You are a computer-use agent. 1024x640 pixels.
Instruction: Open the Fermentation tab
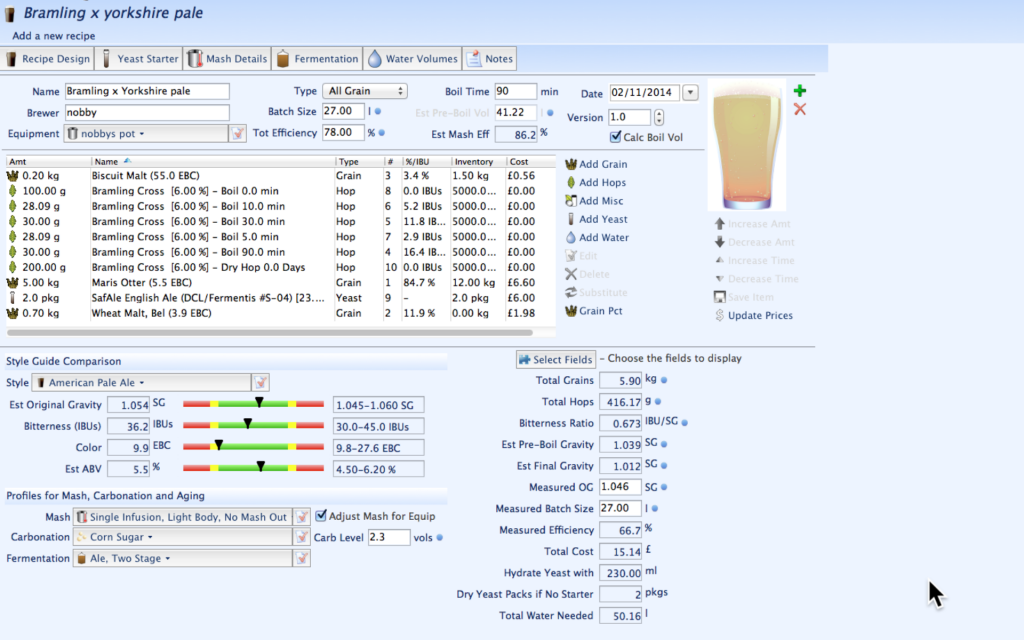click(317, 59)
